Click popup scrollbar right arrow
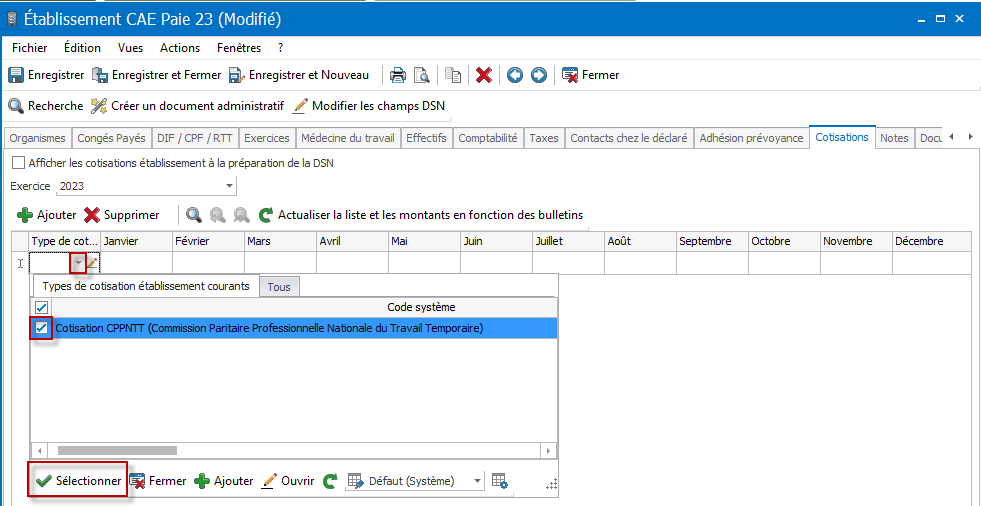Image resolution: width=981 pixels, height=506 pixels. [x=549, y=450]
